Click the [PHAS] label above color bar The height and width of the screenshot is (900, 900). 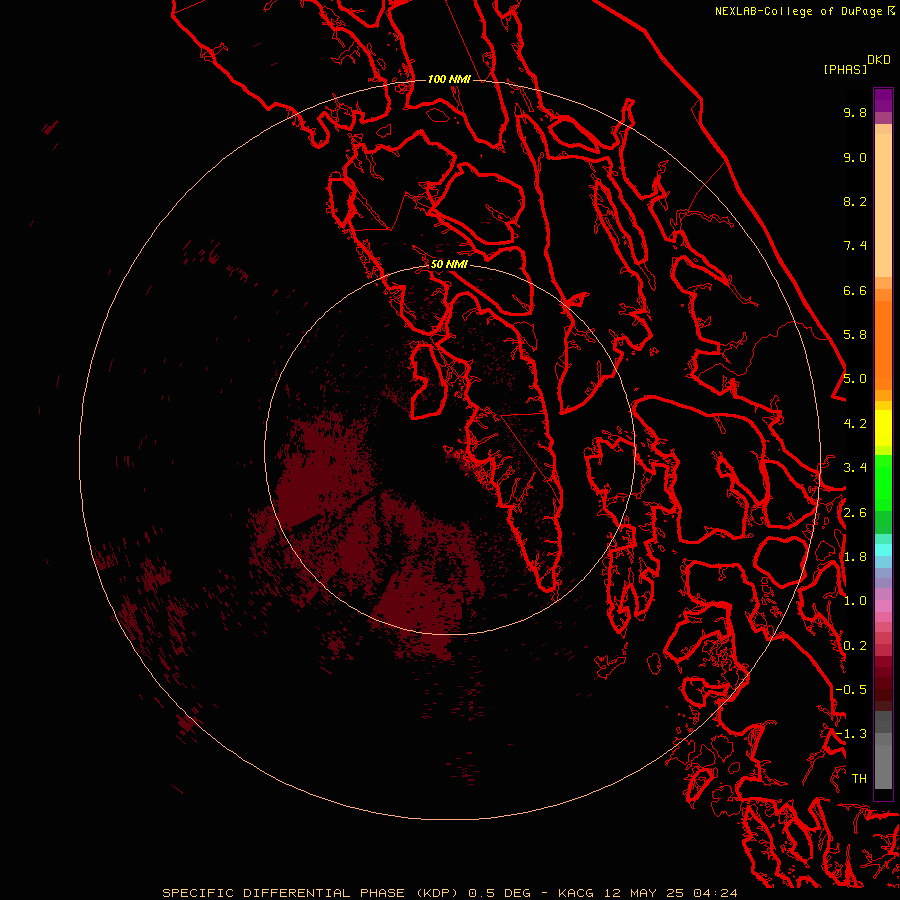(x=845, y=69)
